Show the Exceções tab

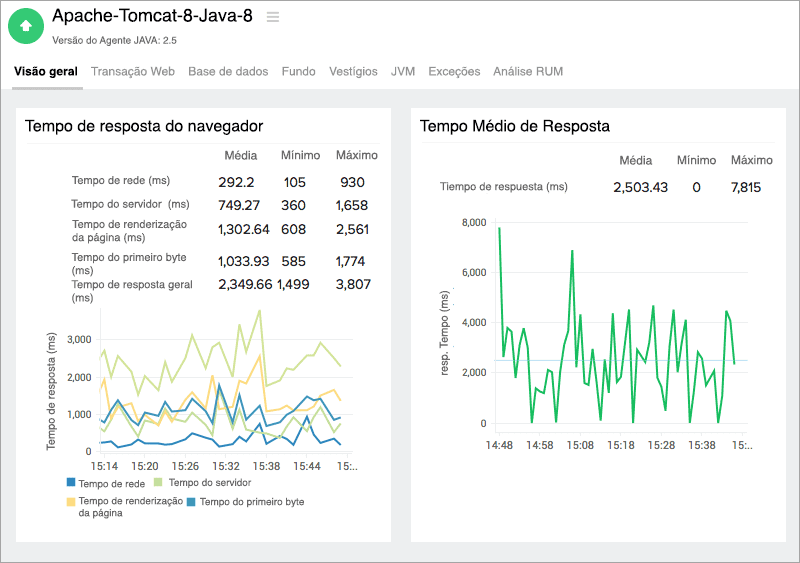click(454, 72)
